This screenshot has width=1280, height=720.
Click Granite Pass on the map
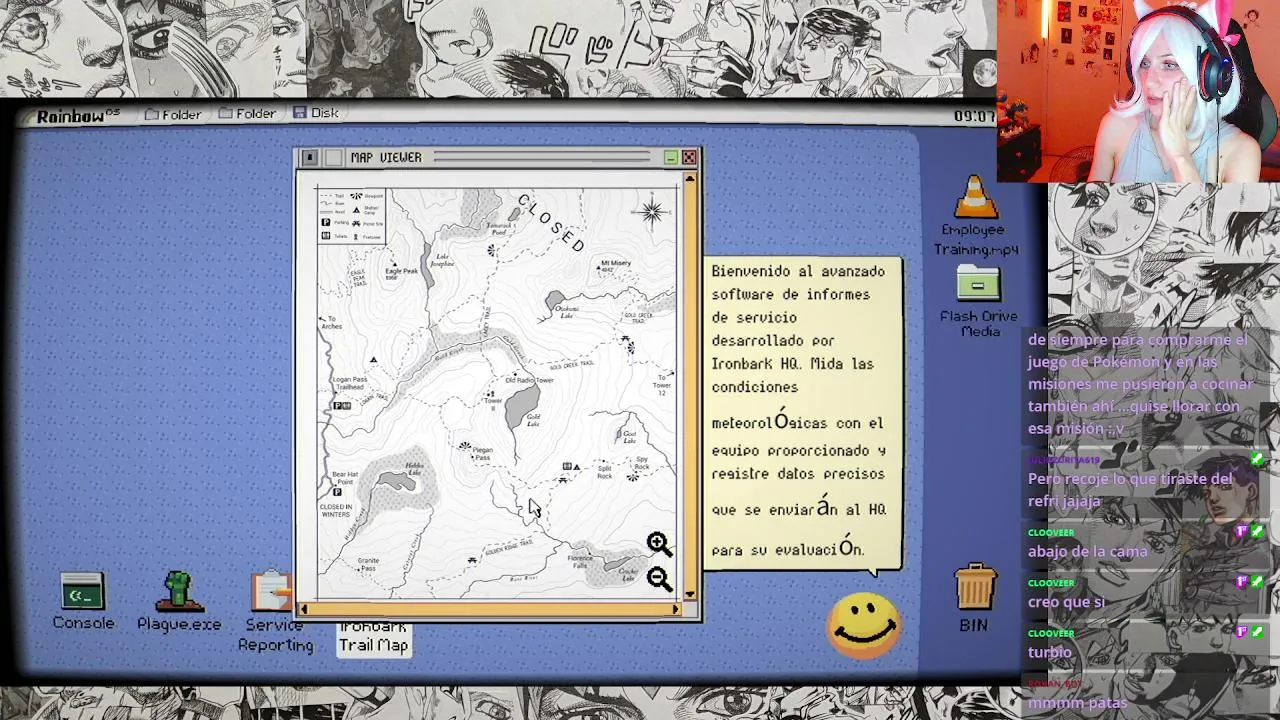368,564
